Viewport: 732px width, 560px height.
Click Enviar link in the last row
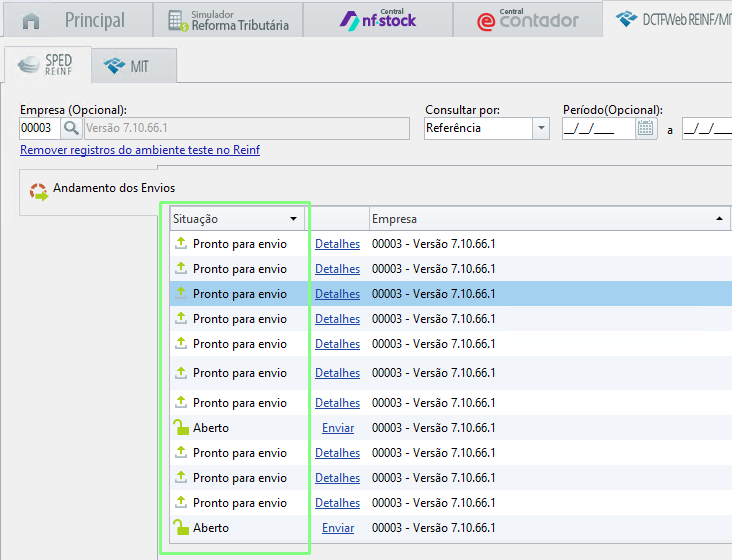[338, 528]
